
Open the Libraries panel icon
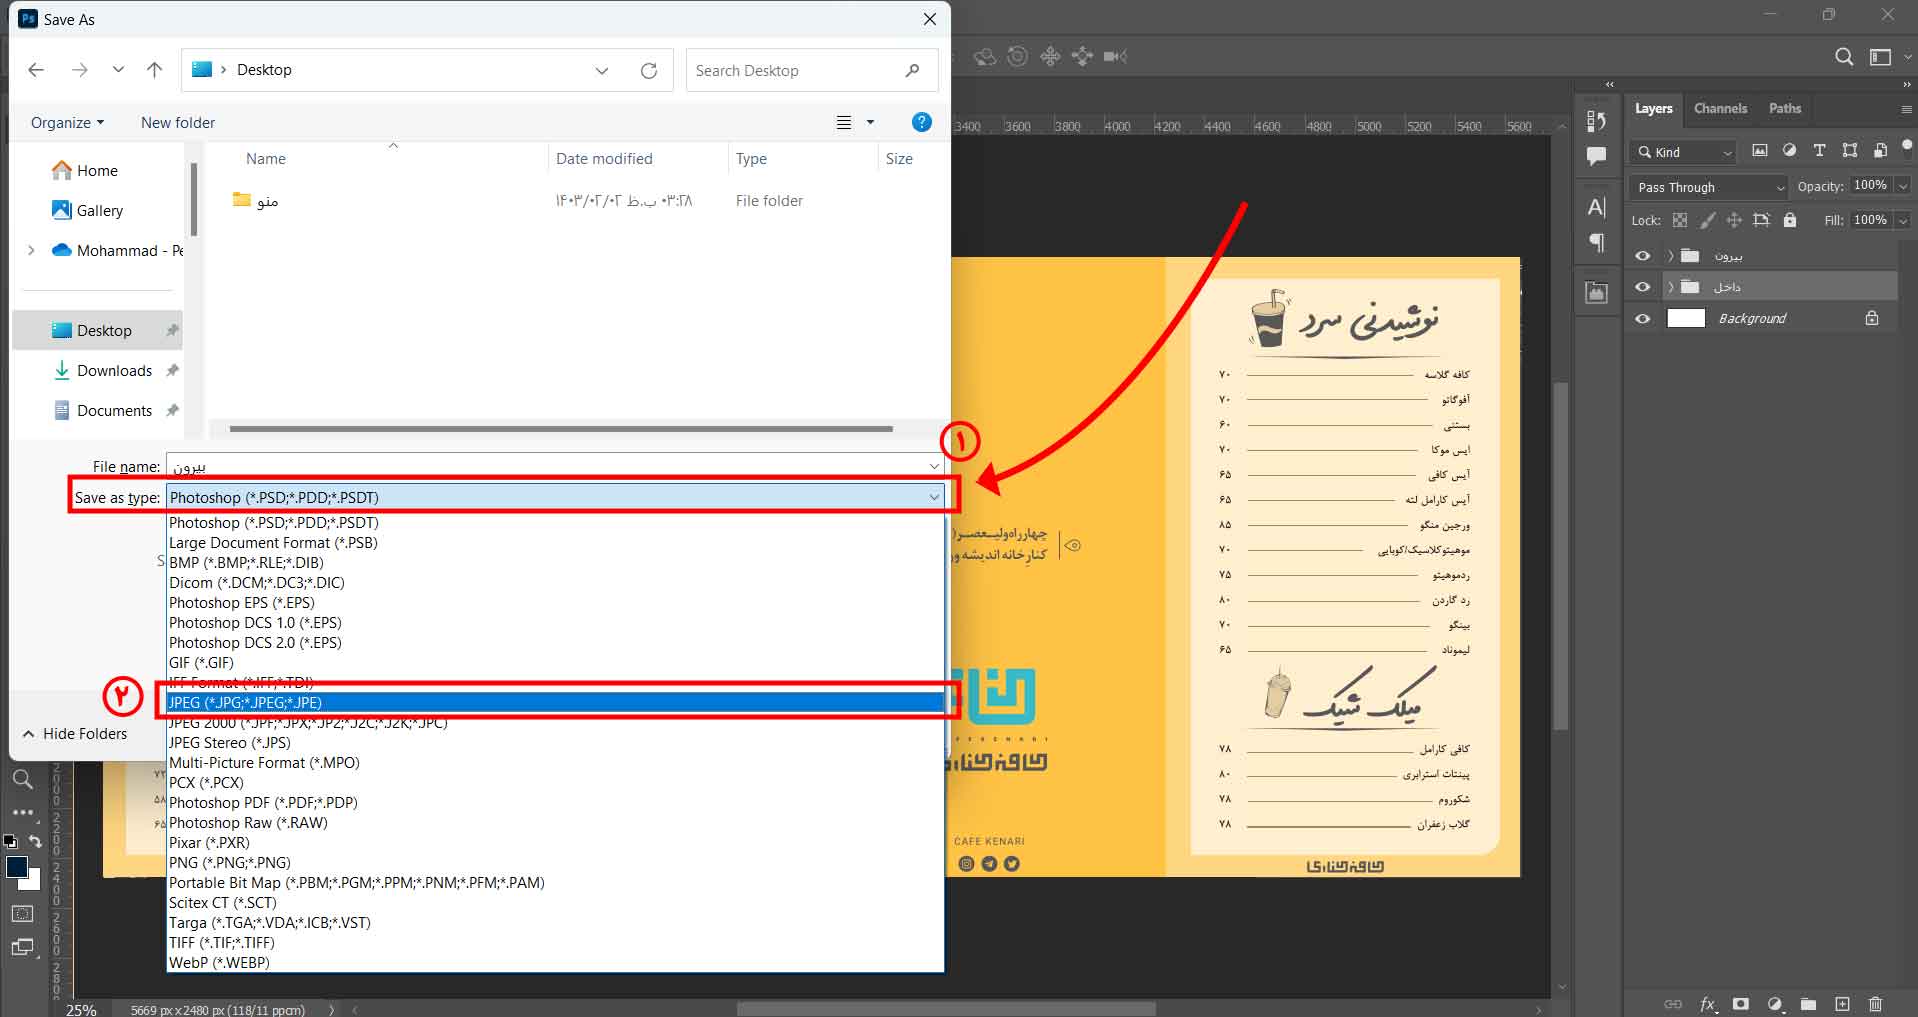[1596, 293]
